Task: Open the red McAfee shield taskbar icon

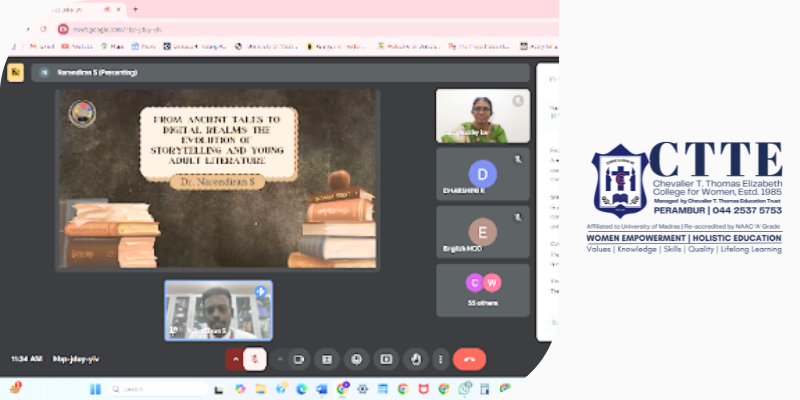Action: coord(423,389)
